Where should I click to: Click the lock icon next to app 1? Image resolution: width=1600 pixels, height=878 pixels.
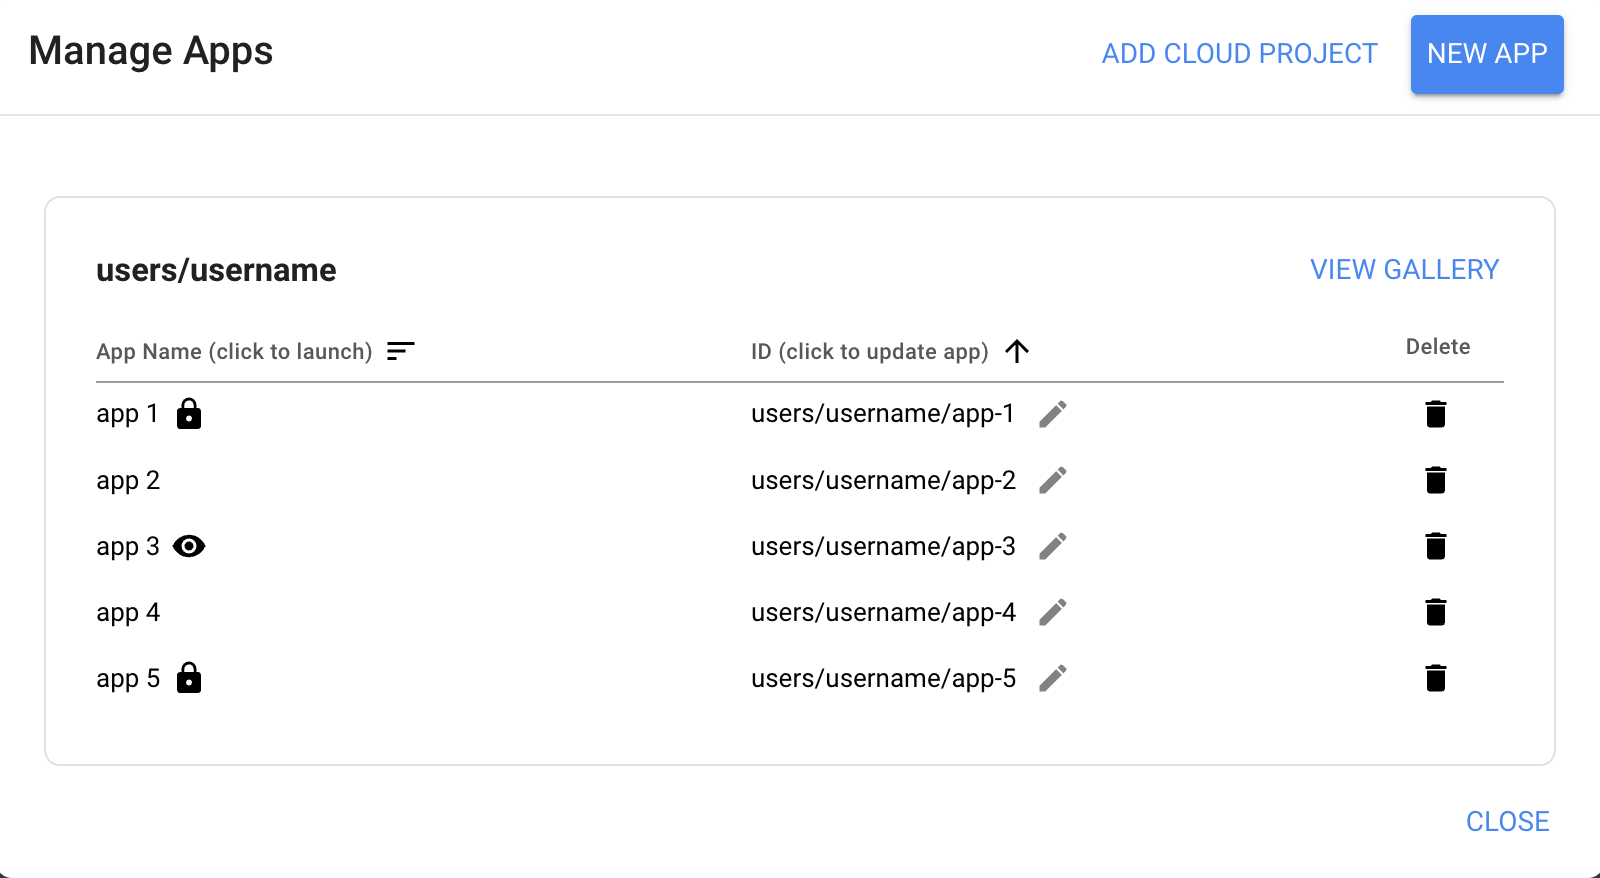(190, 413)
